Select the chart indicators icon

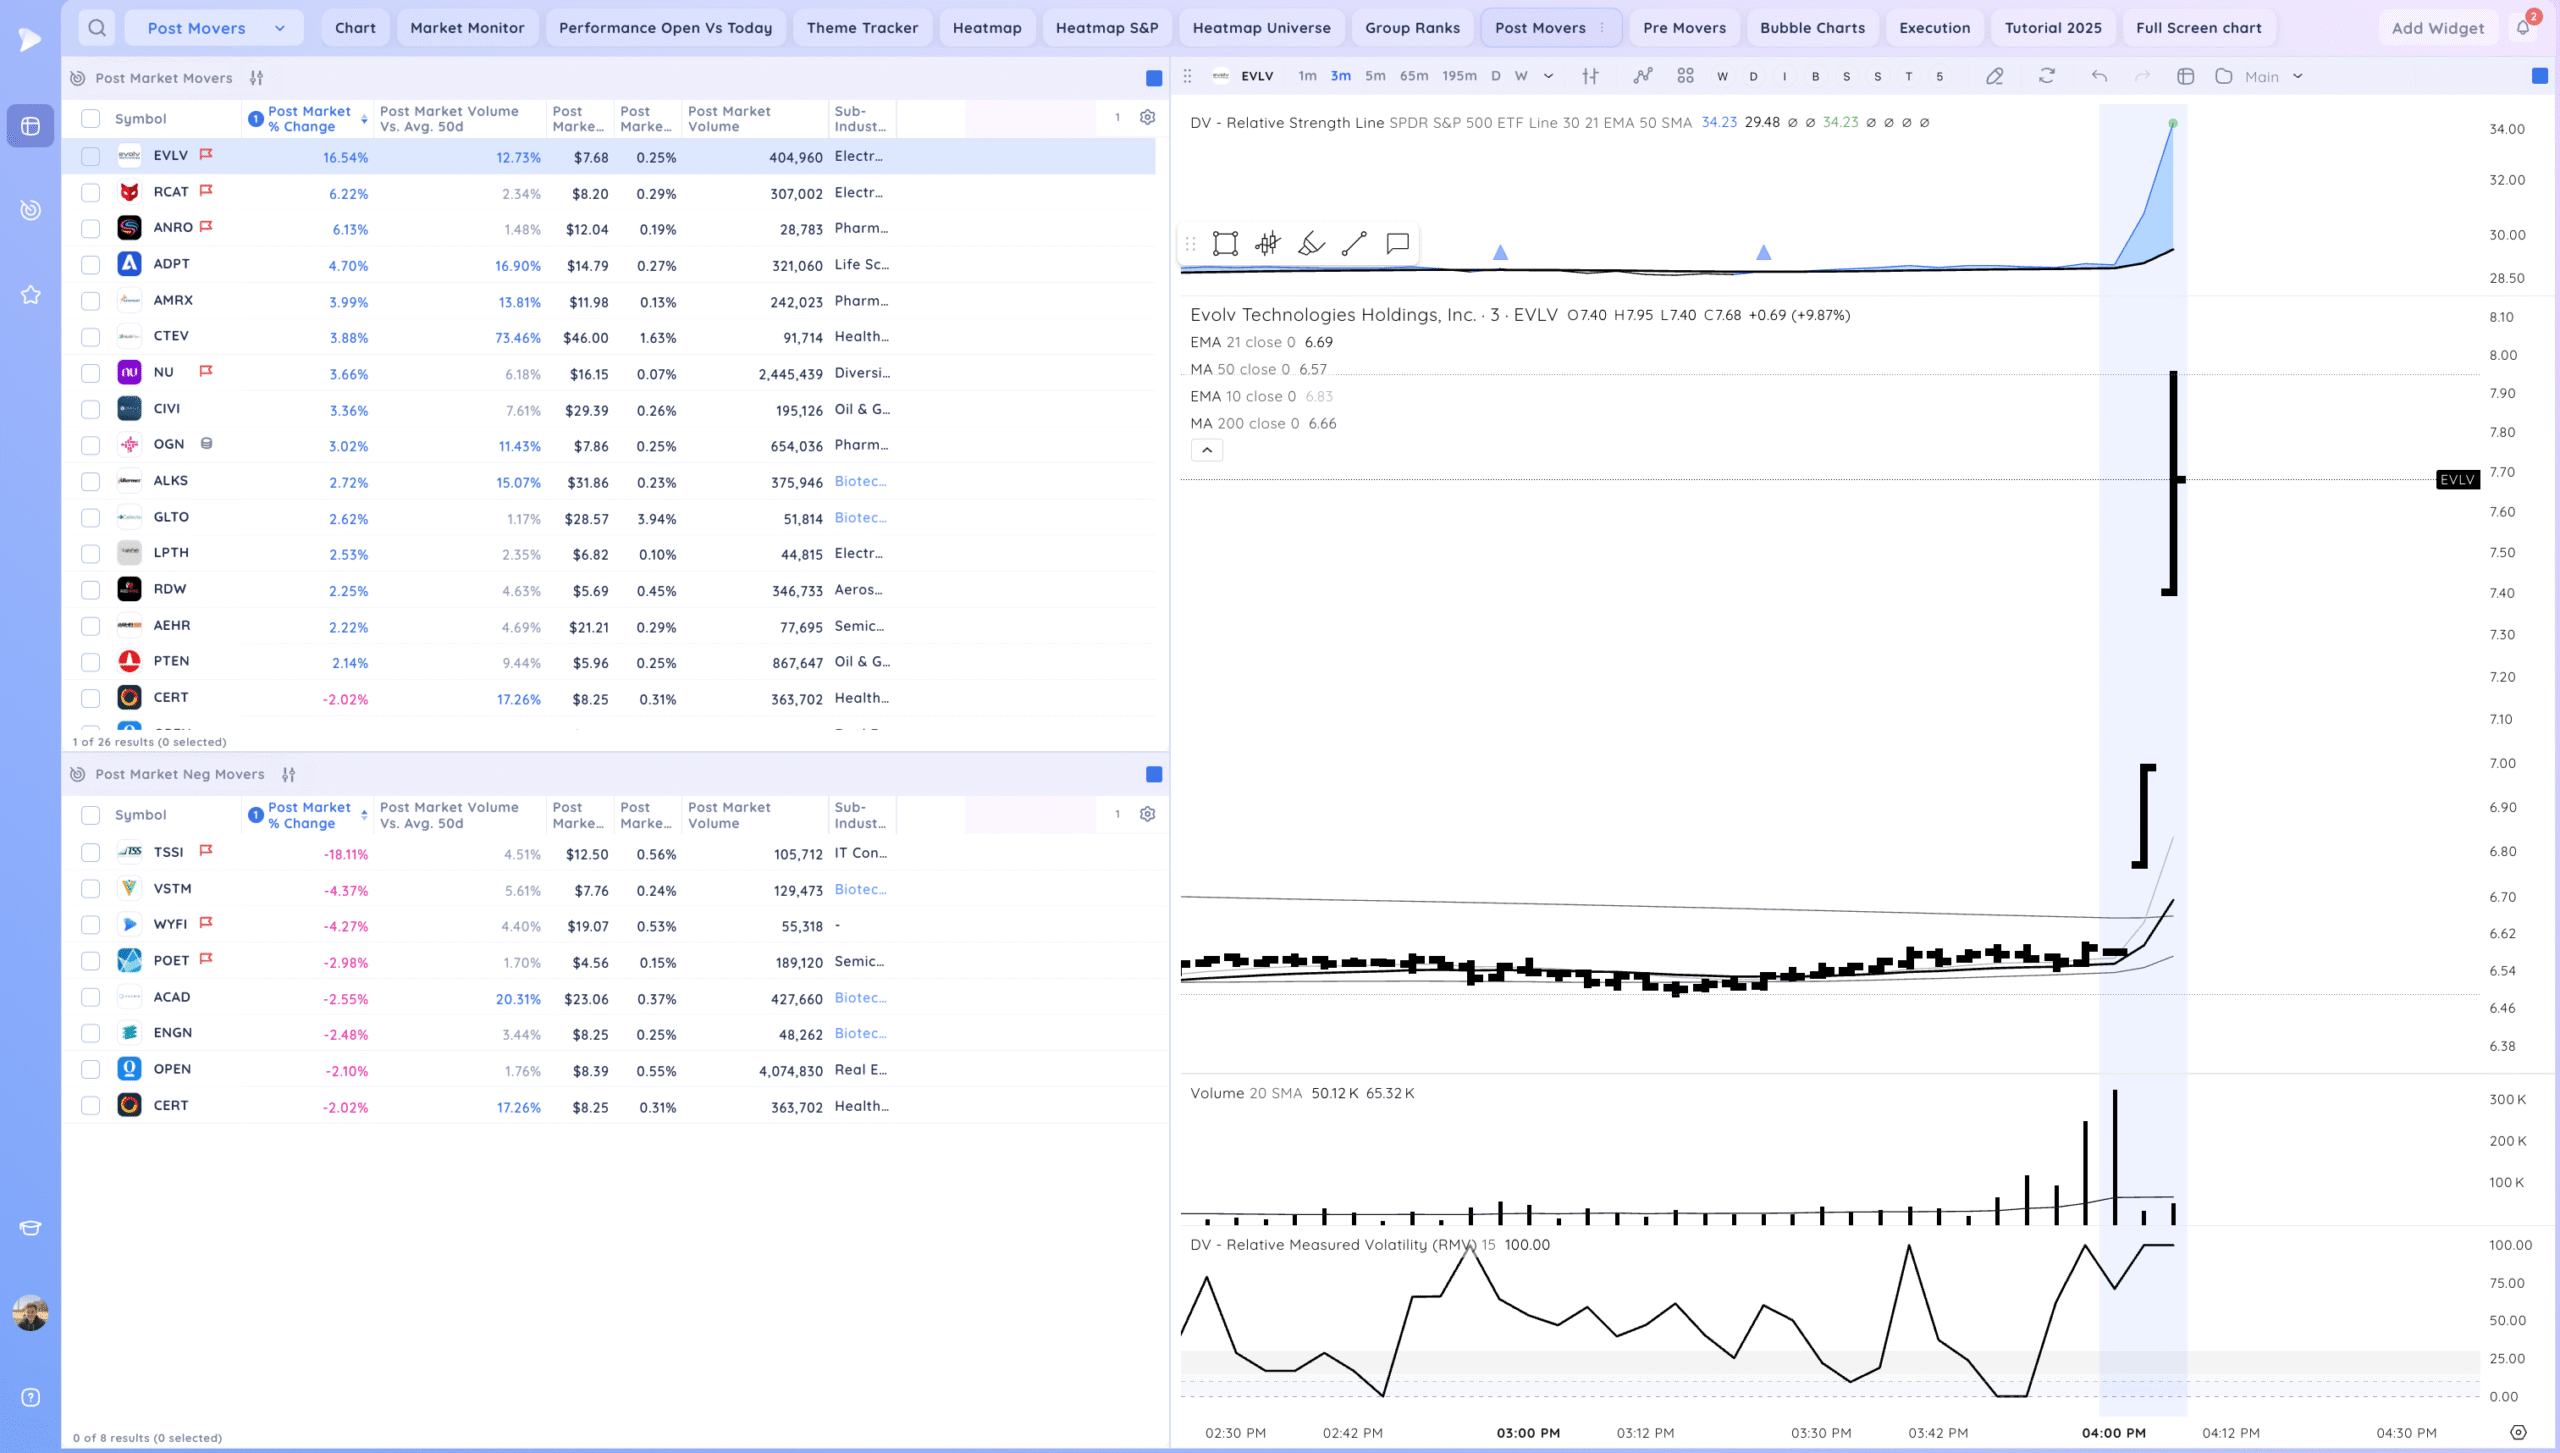coord(1642,76)
